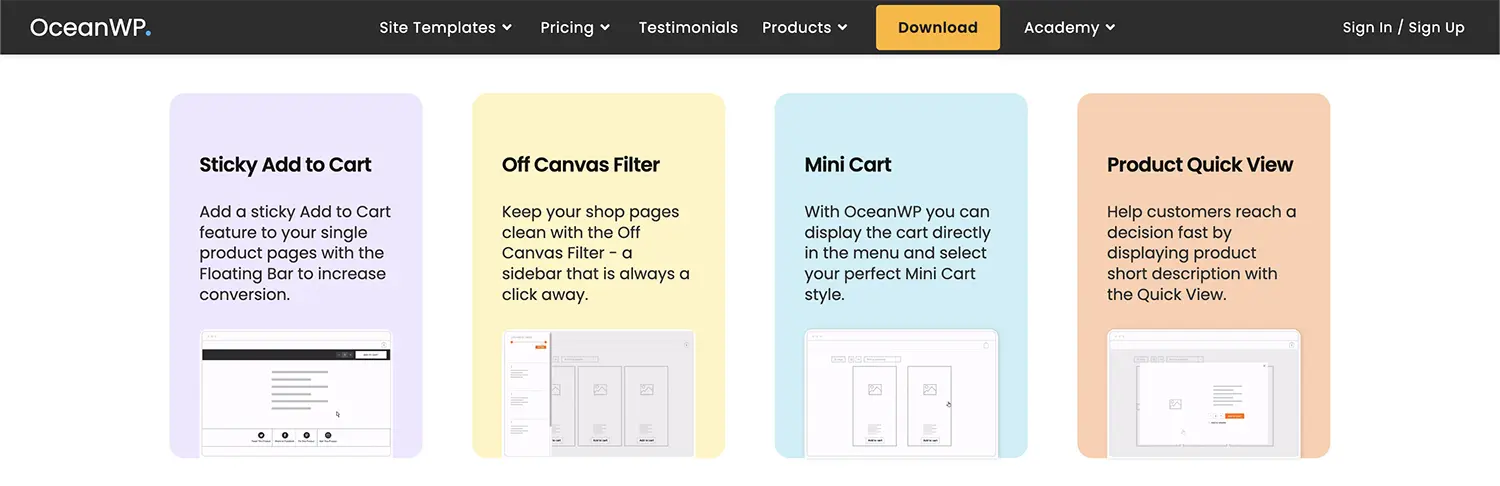Select the Off Canvas Filter heading
The image size is (1500, 486).
tap(581, 165)
